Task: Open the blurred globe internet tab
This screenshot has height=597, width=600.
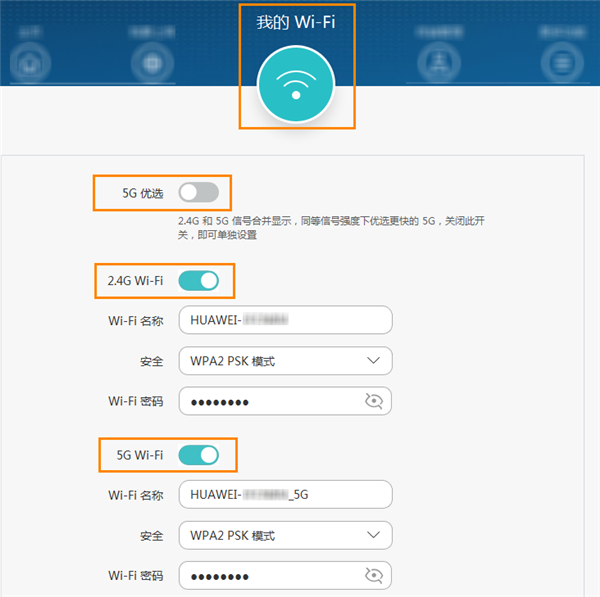Action: click(x=152, y=63)
